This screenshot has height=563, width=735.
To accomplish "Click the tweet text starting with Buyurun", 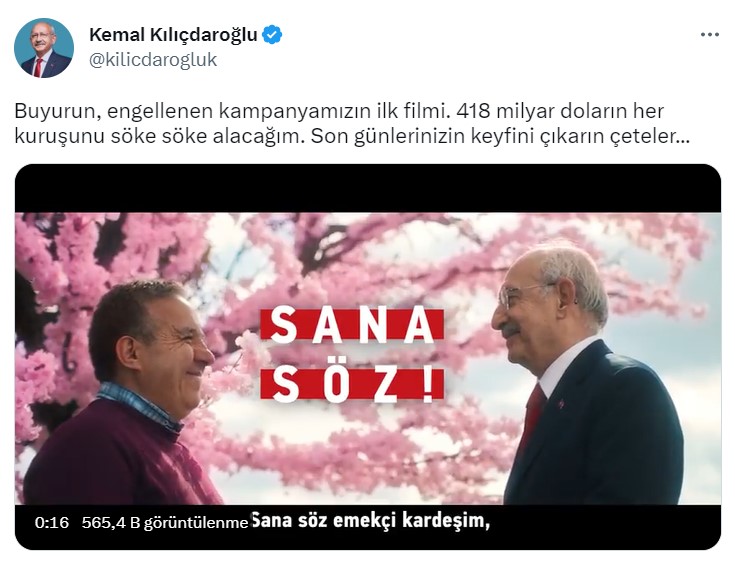I will click(352, 124).
